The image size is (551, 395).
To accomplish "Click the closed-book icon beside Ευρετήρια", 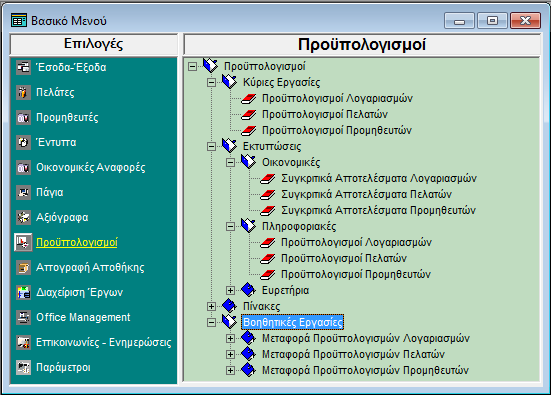I will pos(248,290).
